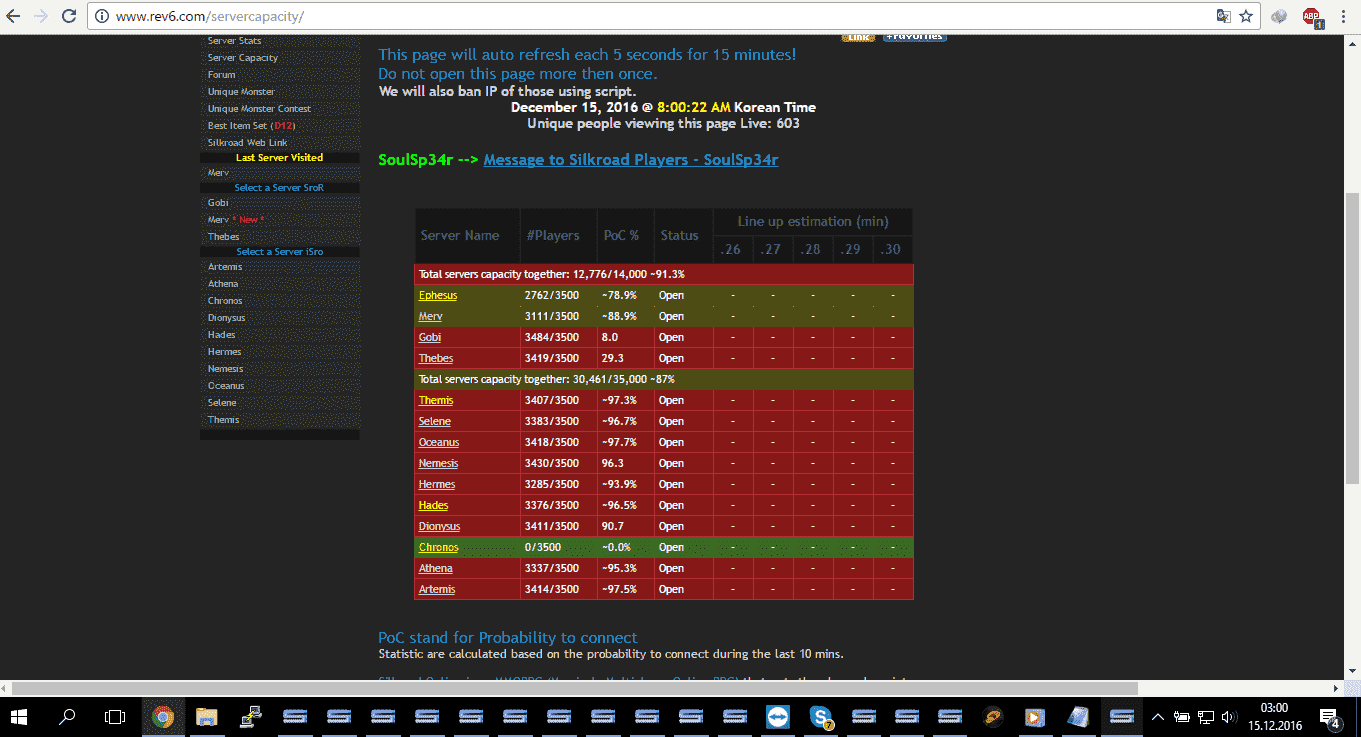Open File Explorer from the taskbar
The image size is (1361, 737).
[x=207, y=717]
